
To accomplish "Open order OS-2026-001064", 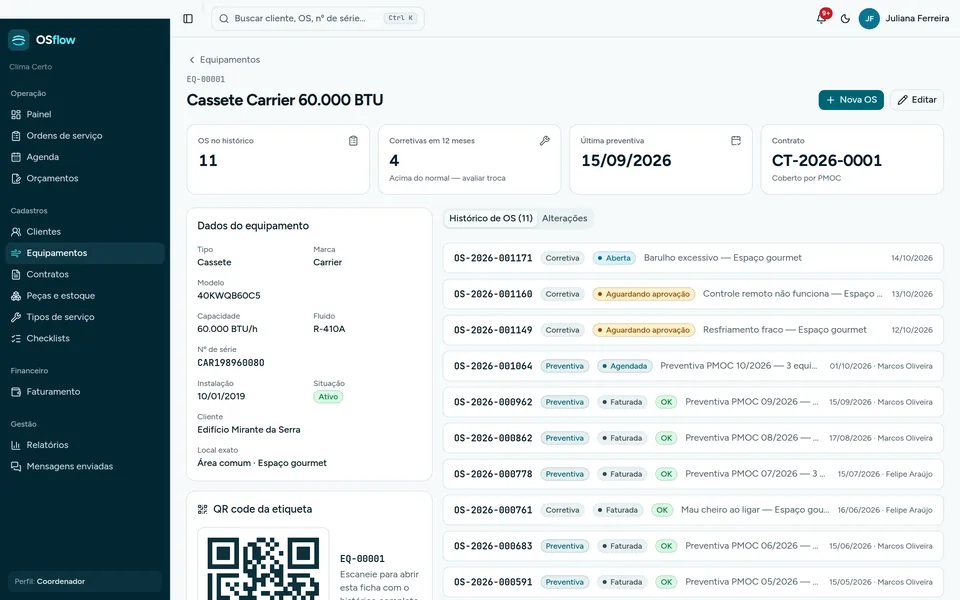I will (693, 366).
